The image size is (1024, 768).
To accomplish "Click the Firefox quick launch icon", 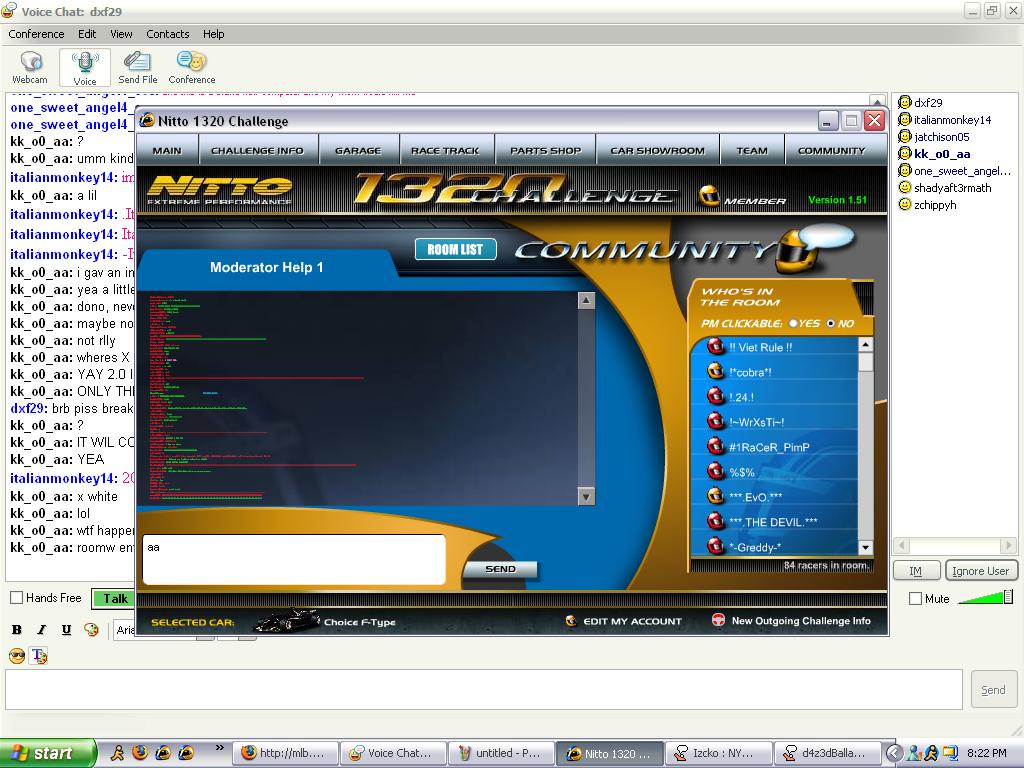I will point(140,753).
